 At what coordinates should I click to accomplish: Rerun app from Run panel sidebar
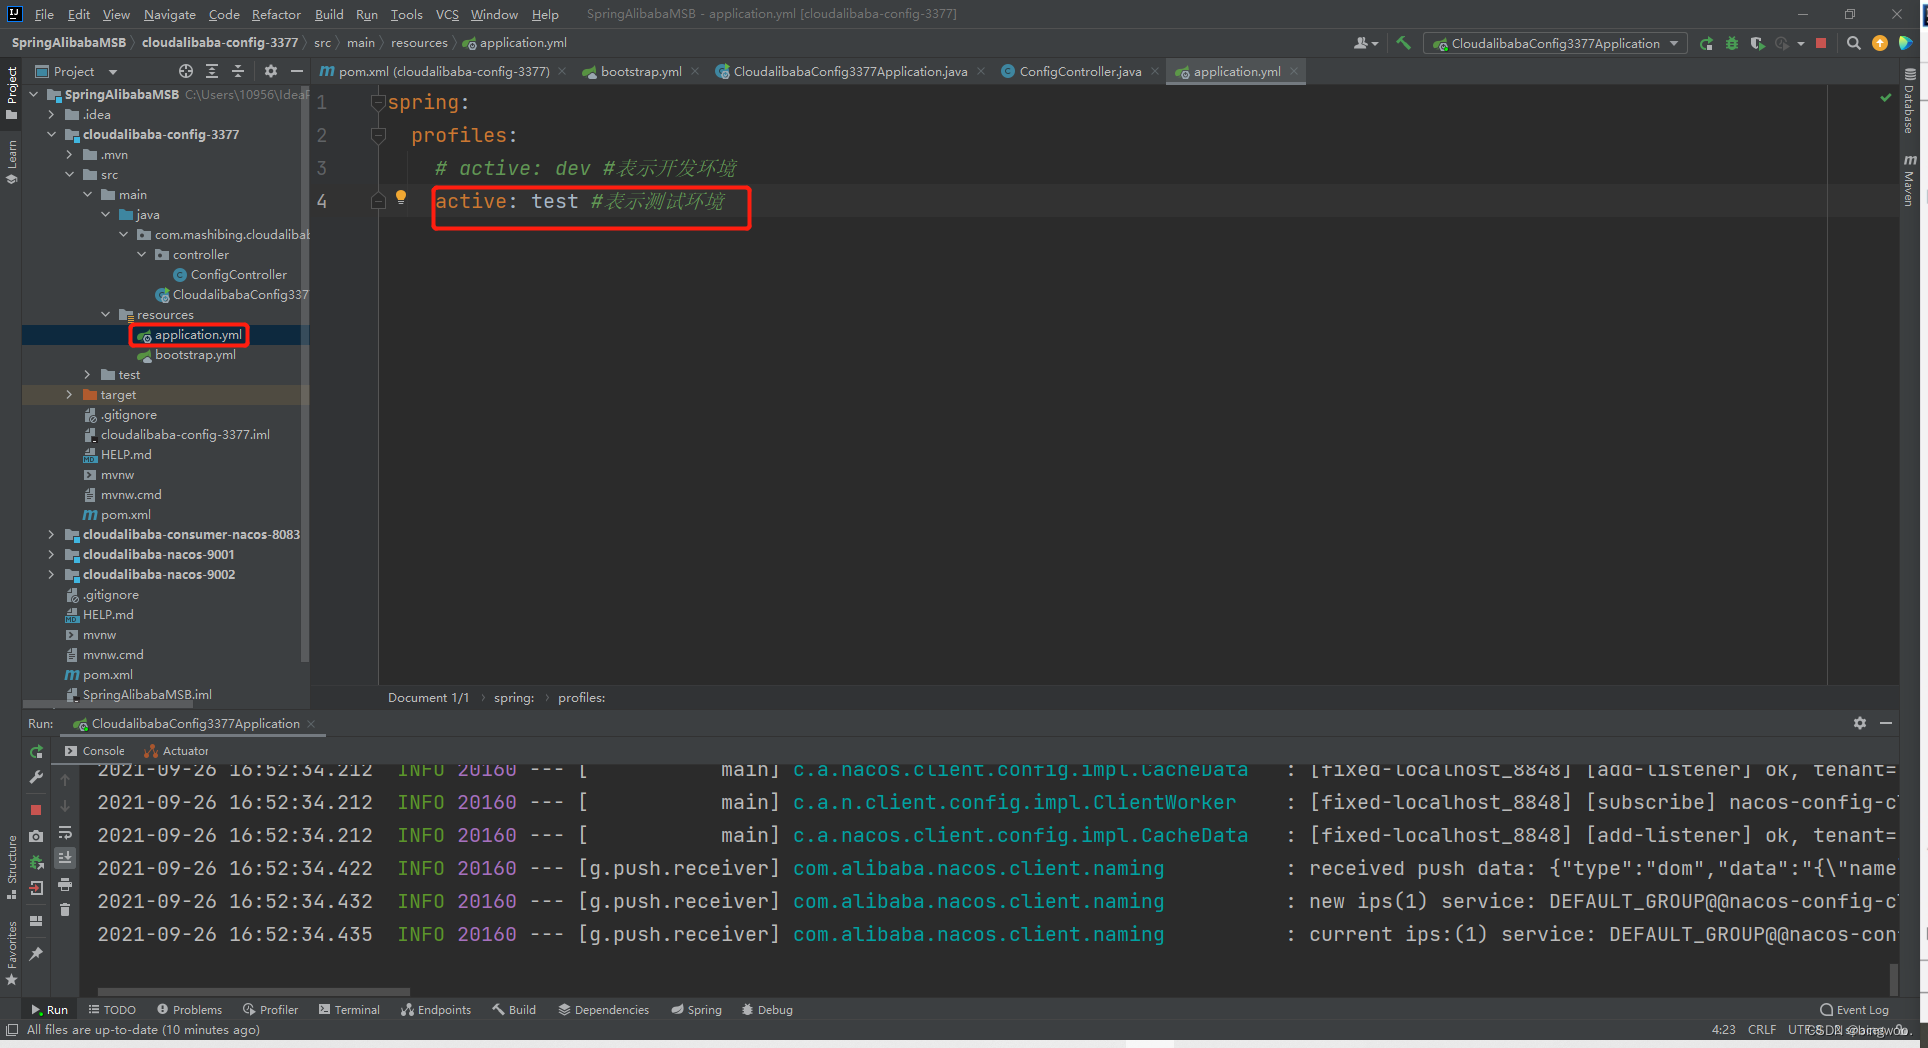36,751
